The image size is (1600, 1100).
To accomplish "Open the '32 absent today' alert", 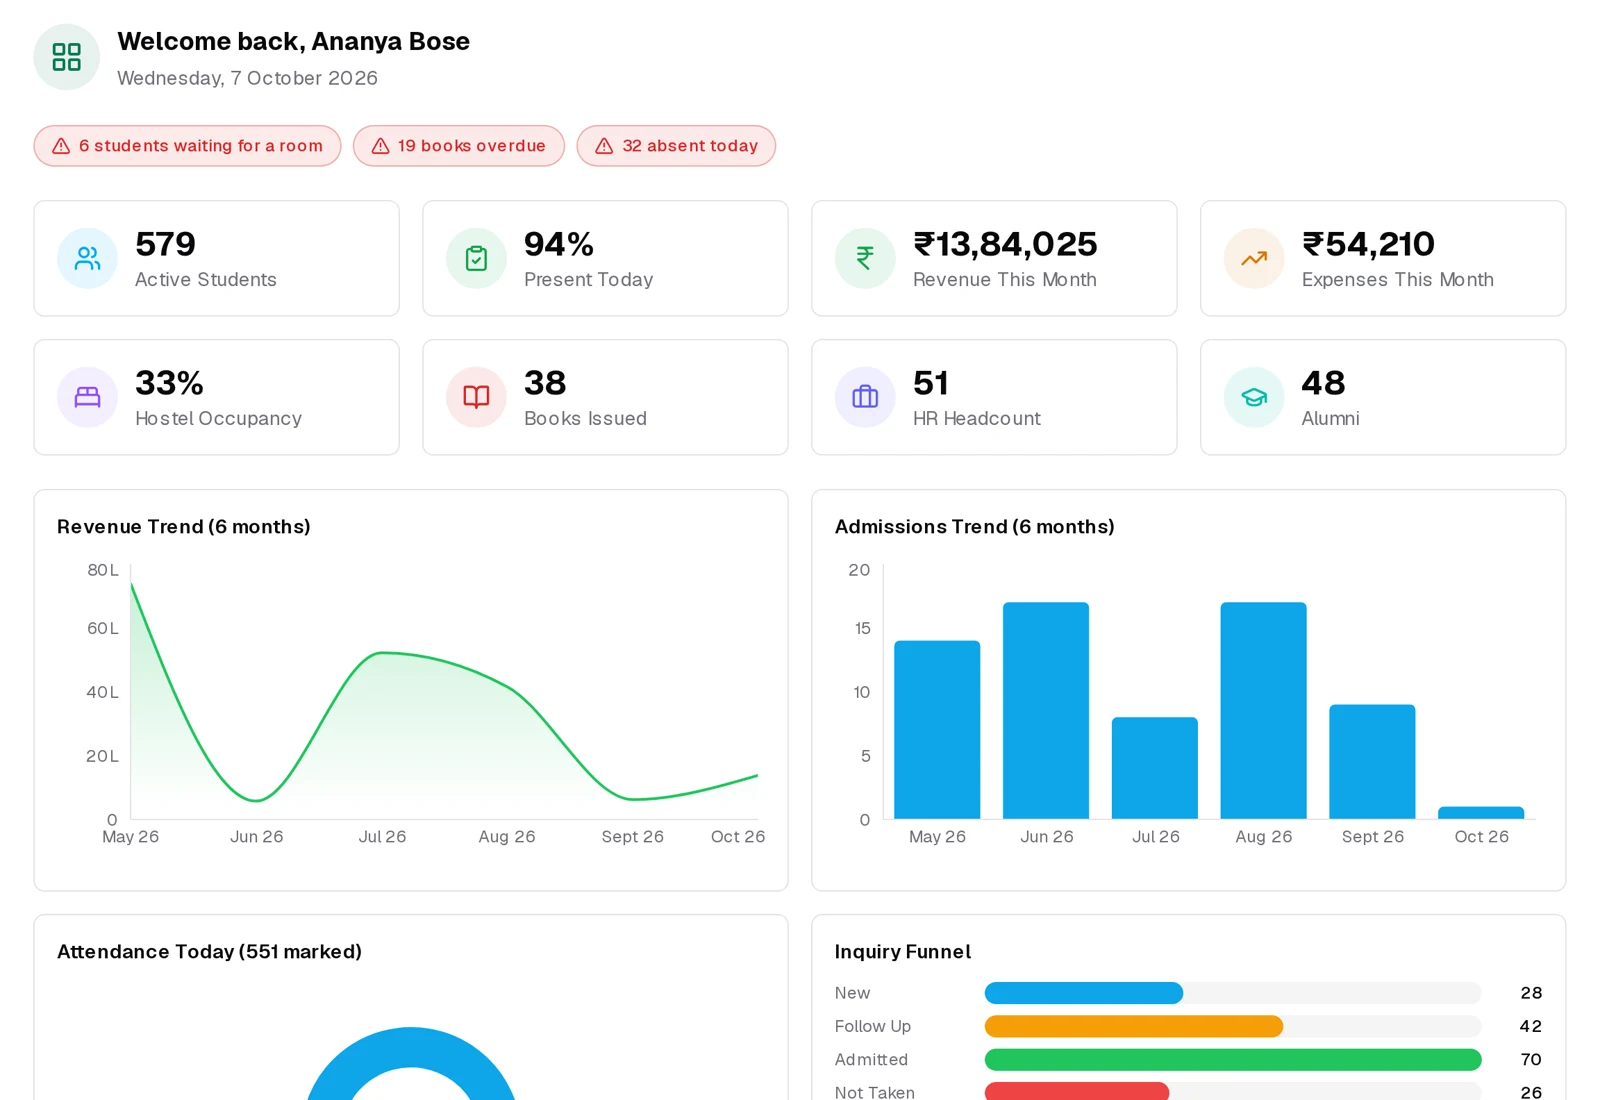I will click(x=676, y=146).
